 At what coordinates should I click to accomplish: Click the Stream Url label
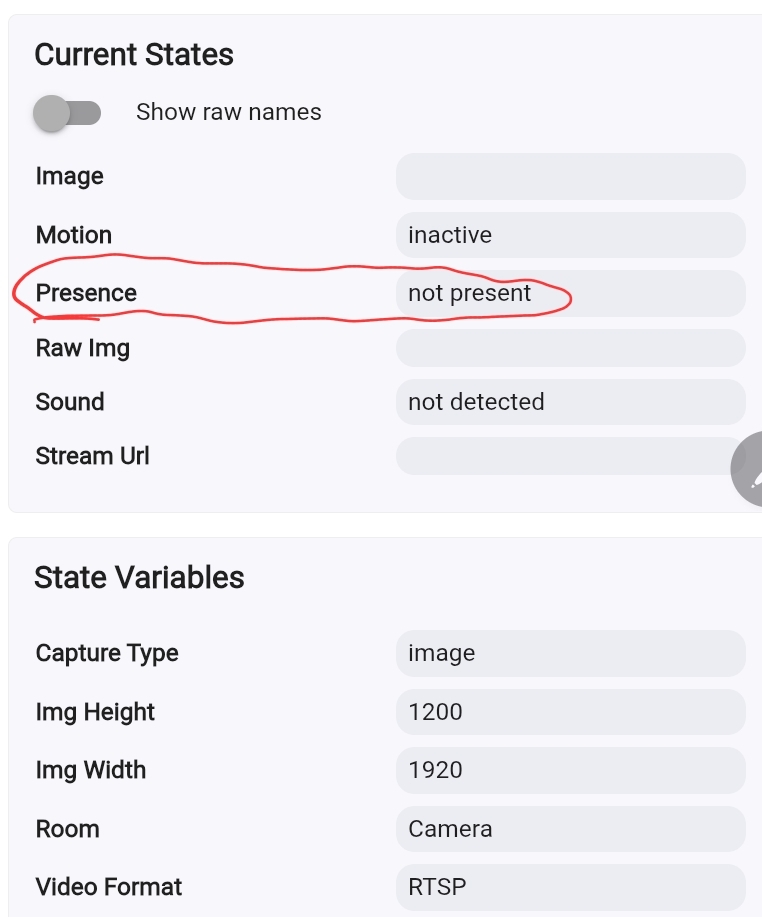click(x=92, y=456)
